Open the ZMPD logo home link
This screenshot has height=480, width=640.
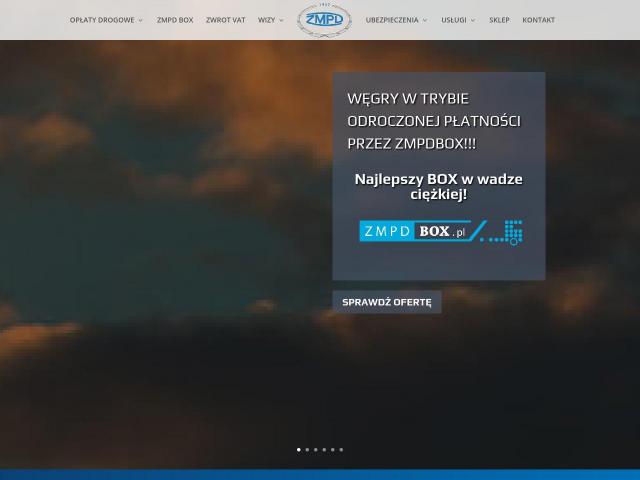coord(324,20)
